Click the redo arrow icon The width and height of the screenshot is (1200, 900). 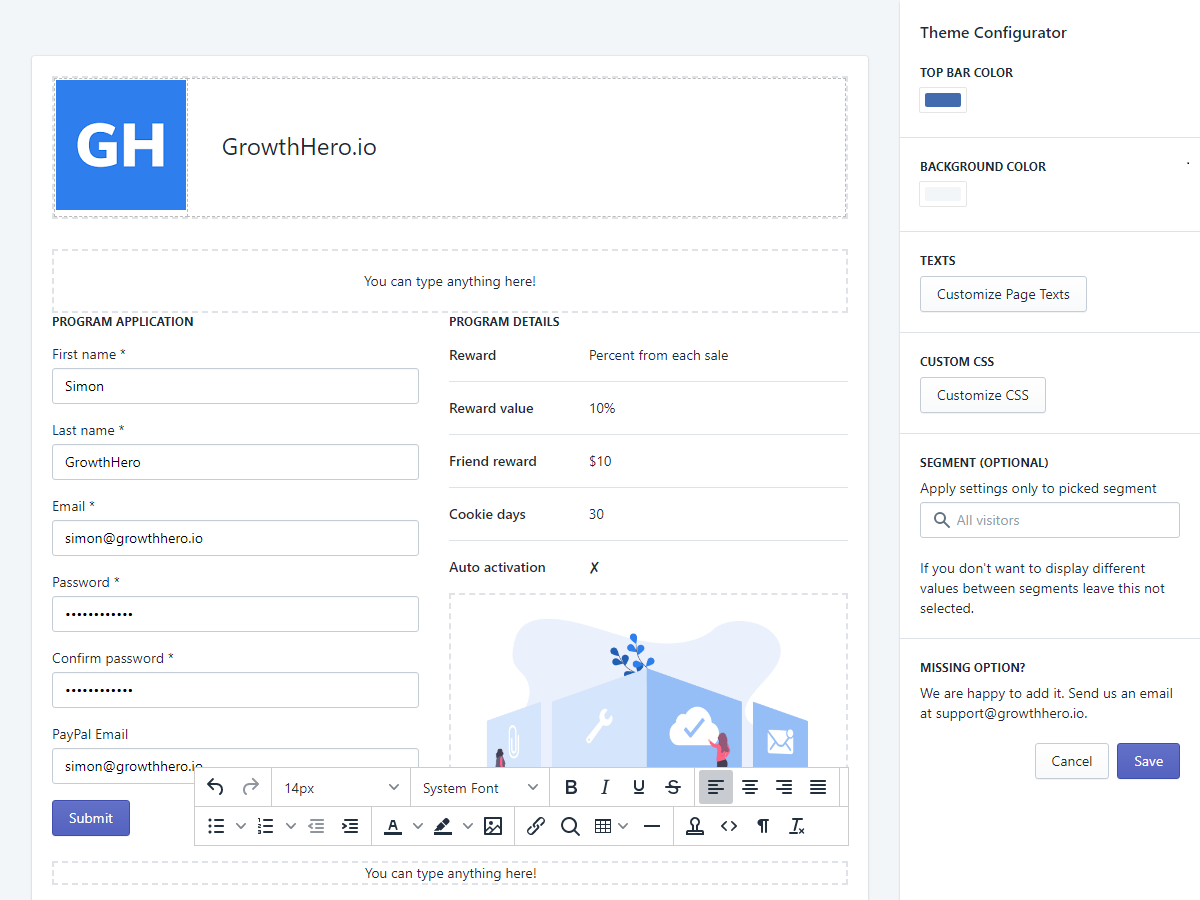[250, 787]
